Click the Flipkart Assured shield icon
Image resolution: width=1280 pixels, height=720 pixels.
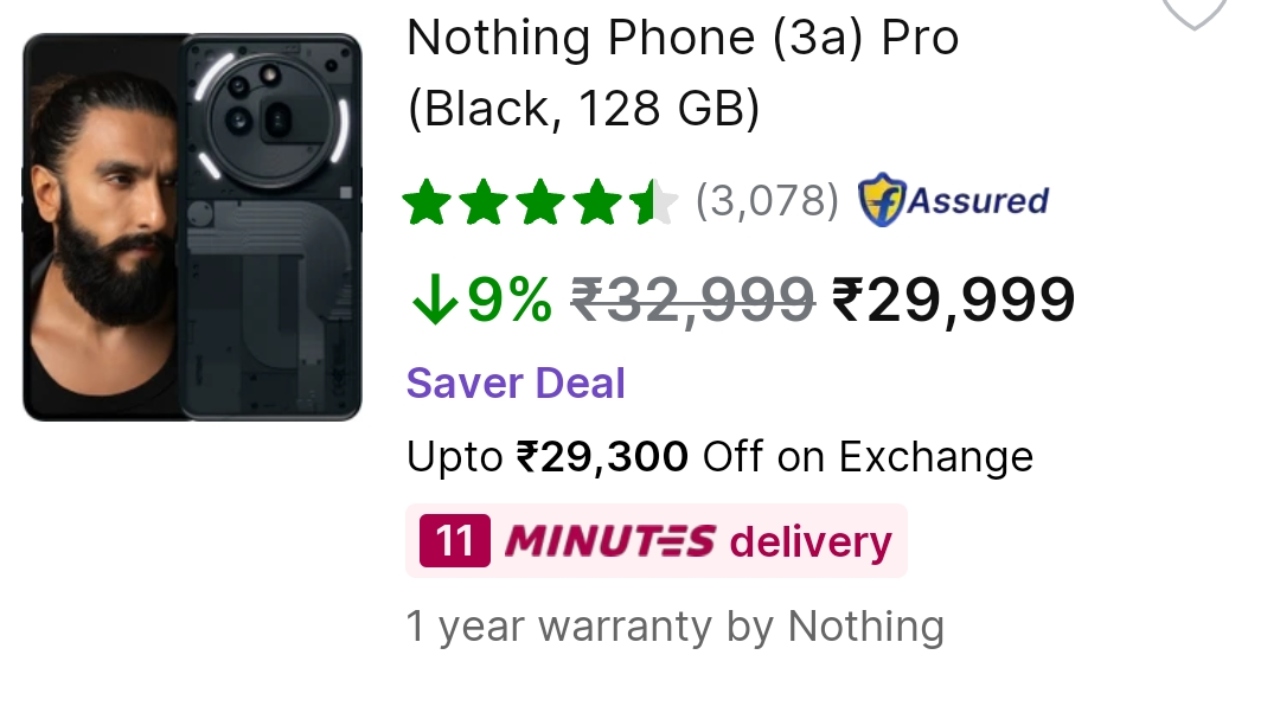[x=881, y=201]
